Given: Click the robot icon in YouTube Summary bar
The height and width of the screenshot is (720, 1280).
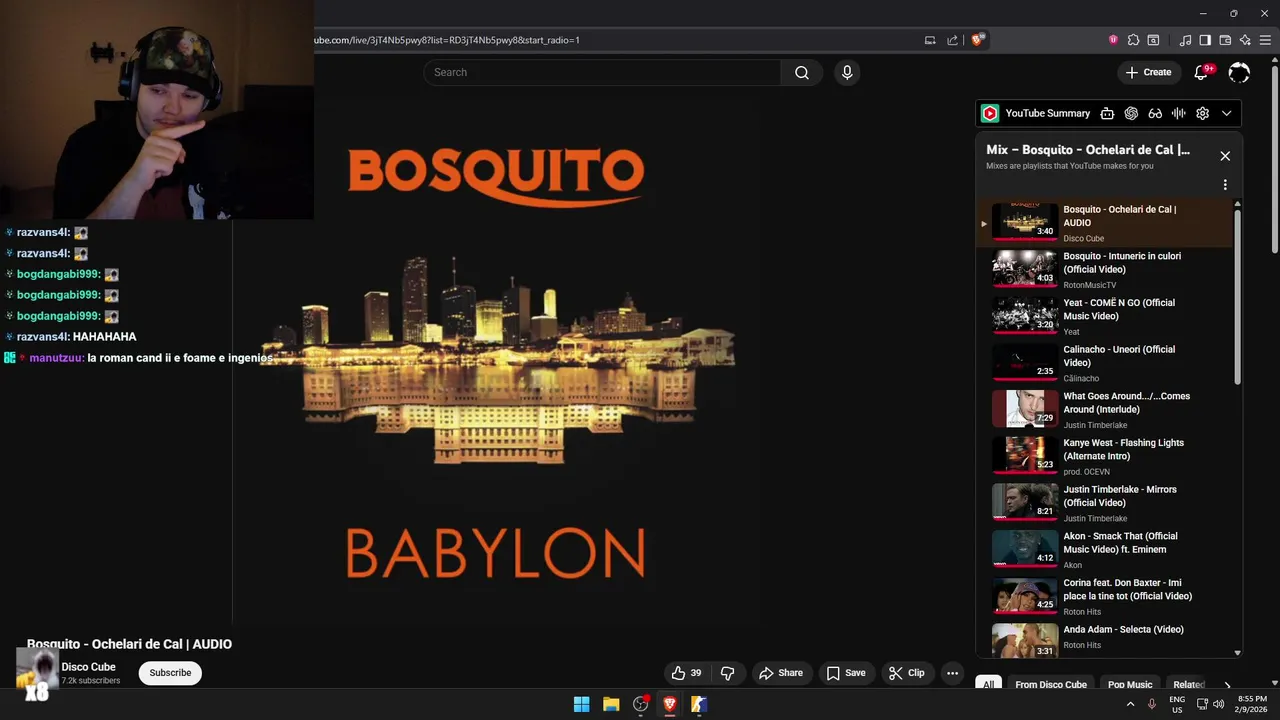Looking at the screenshot, I should point(1107,113).
